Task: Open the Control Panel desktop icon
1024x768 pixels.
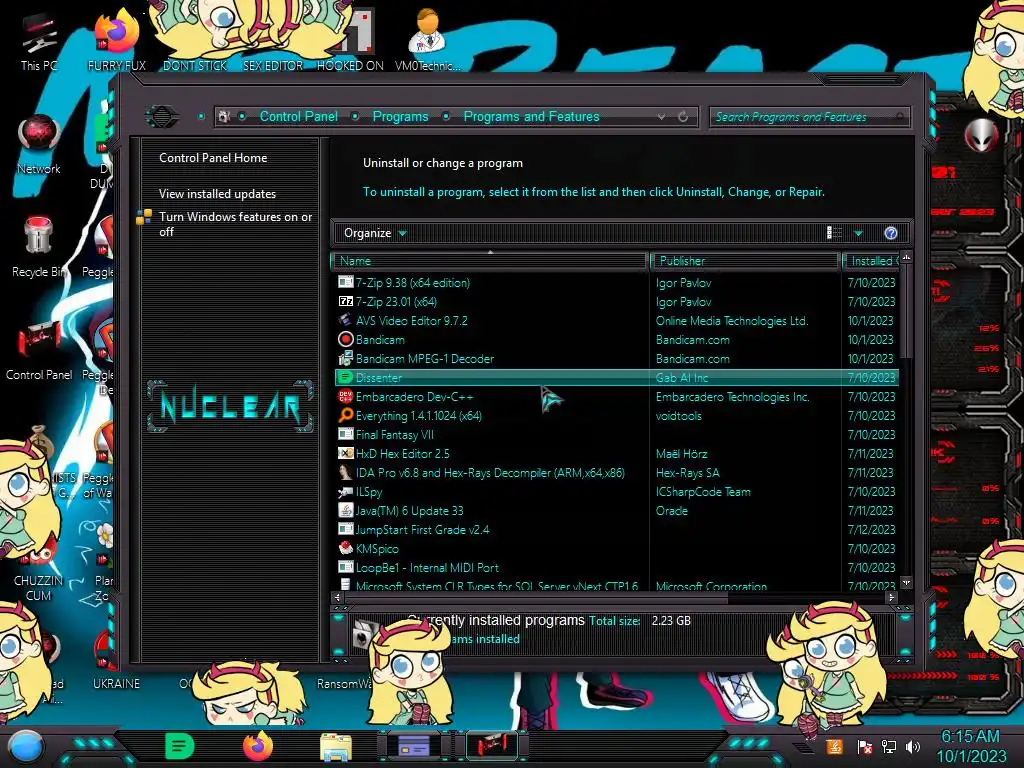Action: coord(39,350)
